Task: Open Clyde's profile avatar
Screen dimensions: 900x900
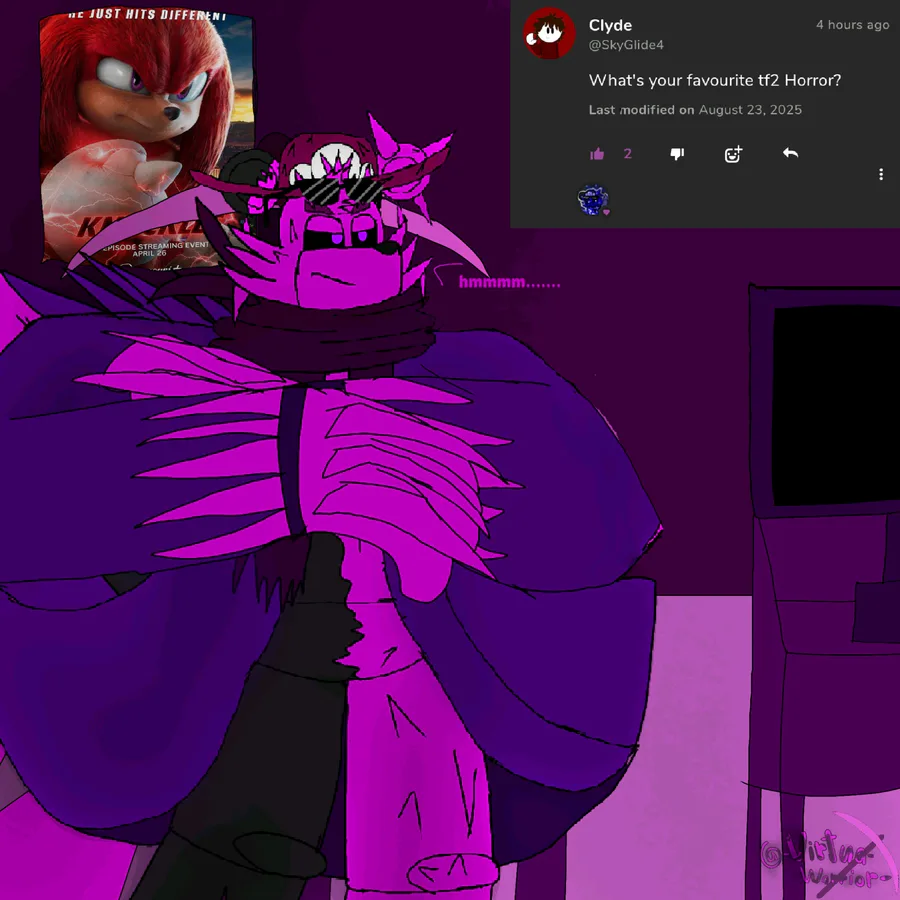Action: pos(549,33)
